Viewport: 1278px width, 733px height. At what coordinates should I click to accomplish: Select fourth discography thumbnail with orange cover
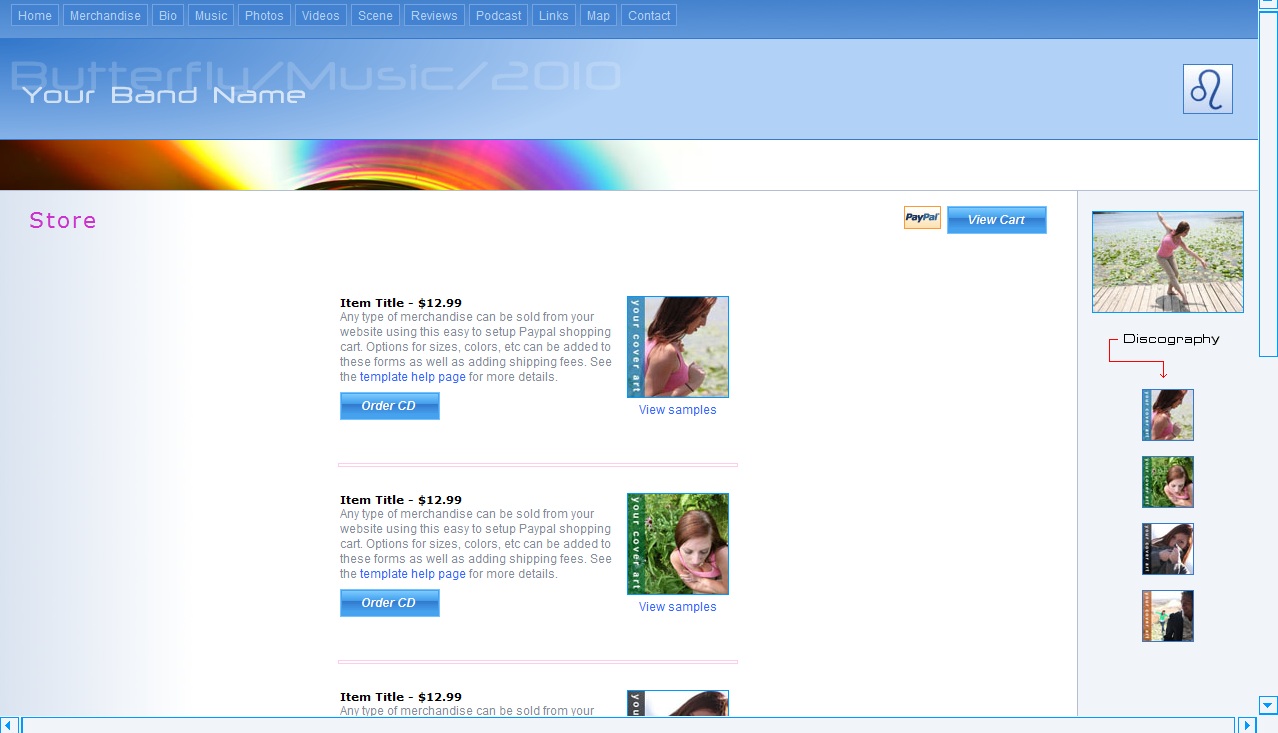tap(1168, 616)
